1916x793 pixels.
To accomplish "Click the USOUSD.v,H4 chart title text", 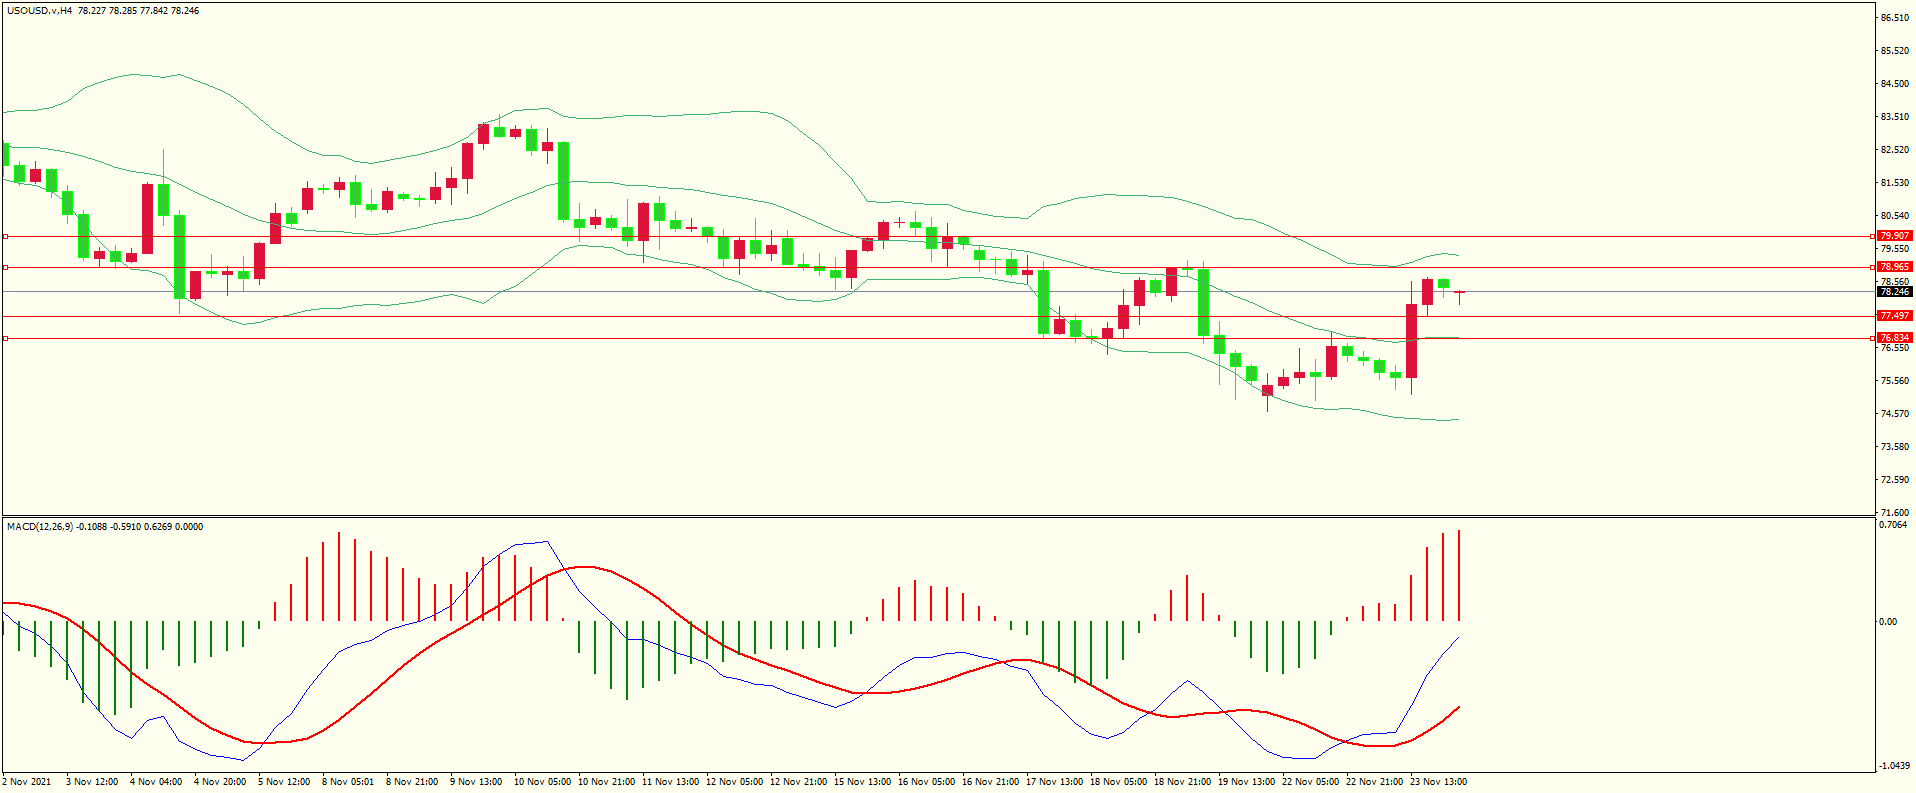I will [39, 11].
